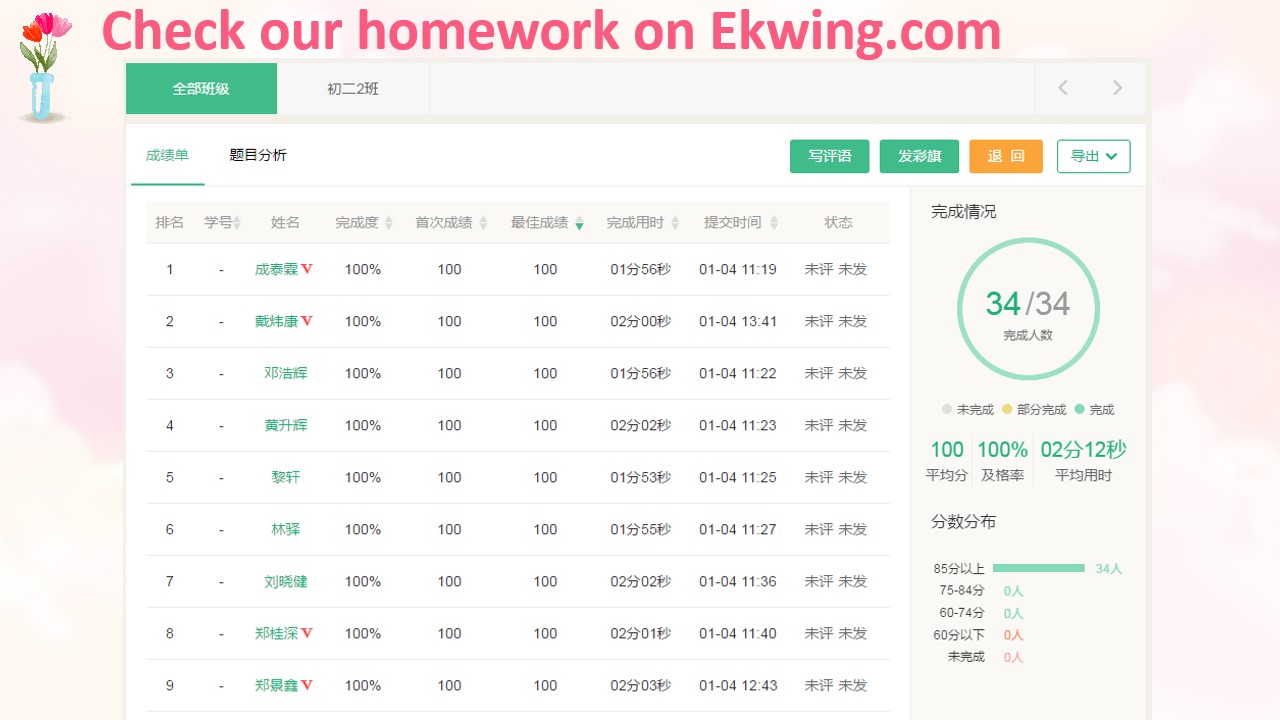Sort by 首次成绩 column arrows
This screenshot has width=1280, height=720.
coord(483,223)
